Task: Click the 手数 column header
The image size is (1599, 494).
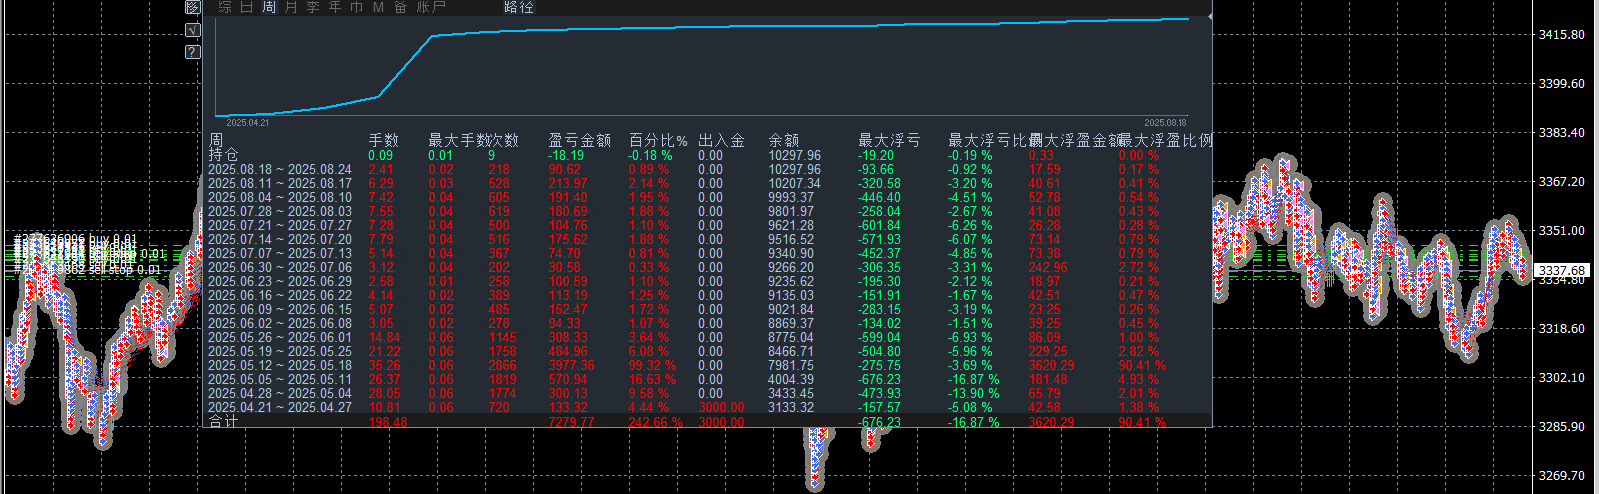Action: pyautogui.click(x=384, y=141)
